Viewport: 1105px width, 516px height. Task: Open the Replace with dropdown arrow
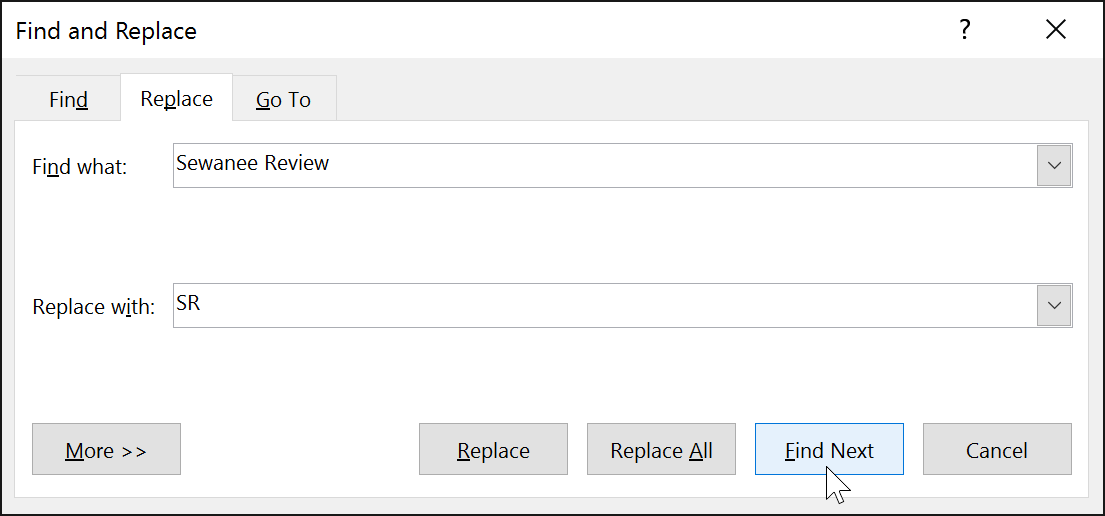point(1054,305)
